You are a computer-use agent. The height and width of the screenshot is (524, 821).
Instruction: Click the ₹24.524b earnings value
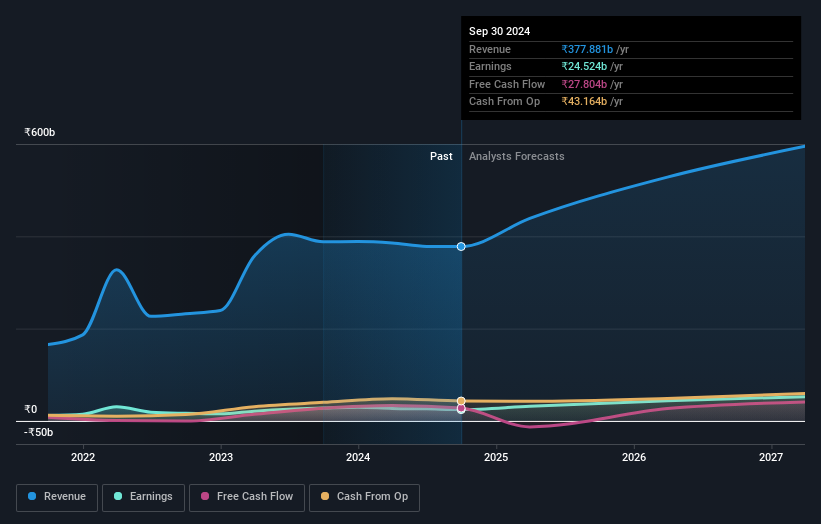[584, 66]
